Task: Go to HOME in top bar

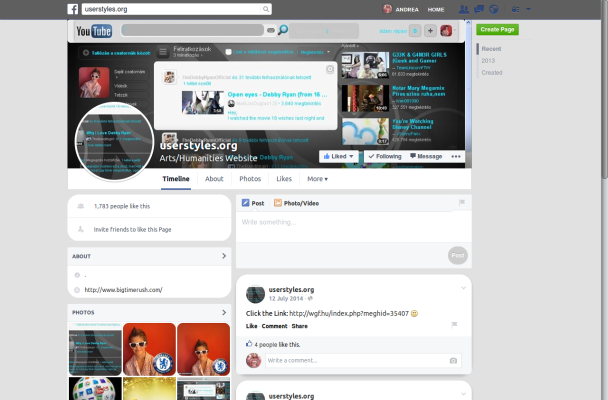Action: tap(436, 10)
